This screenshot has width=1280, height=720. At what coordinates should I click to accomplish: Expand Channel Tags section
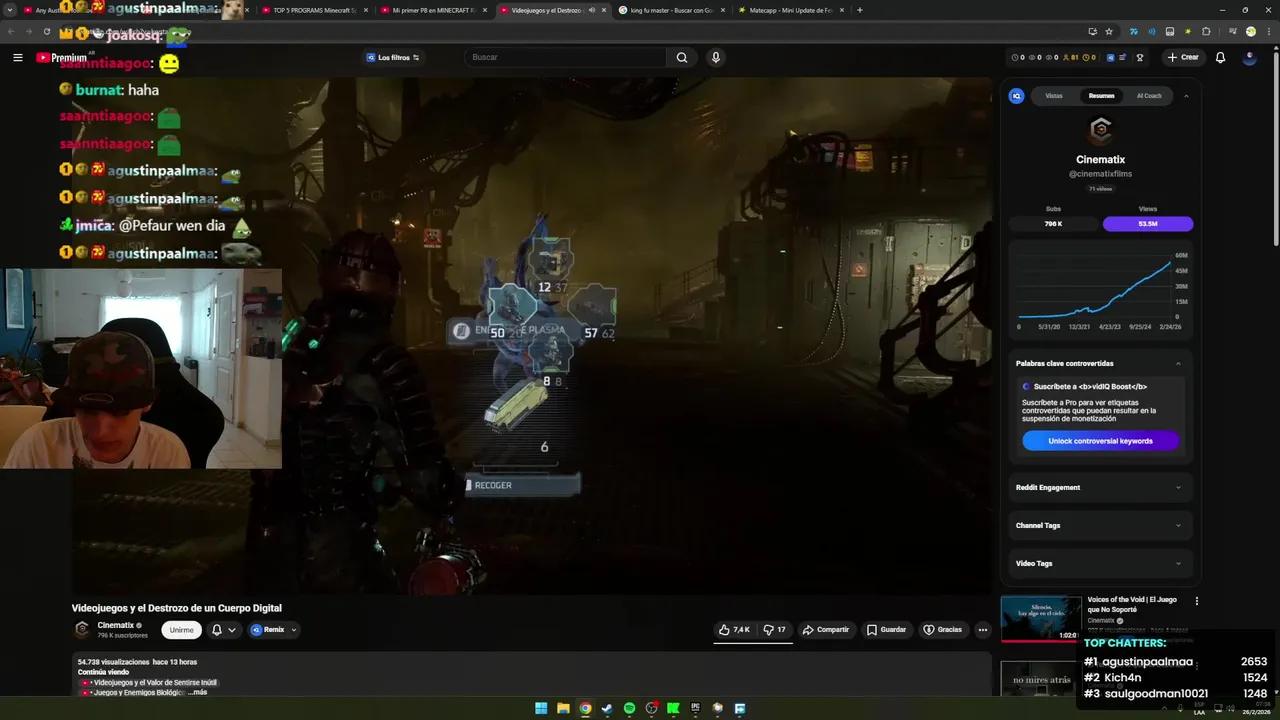[1099, 525]
